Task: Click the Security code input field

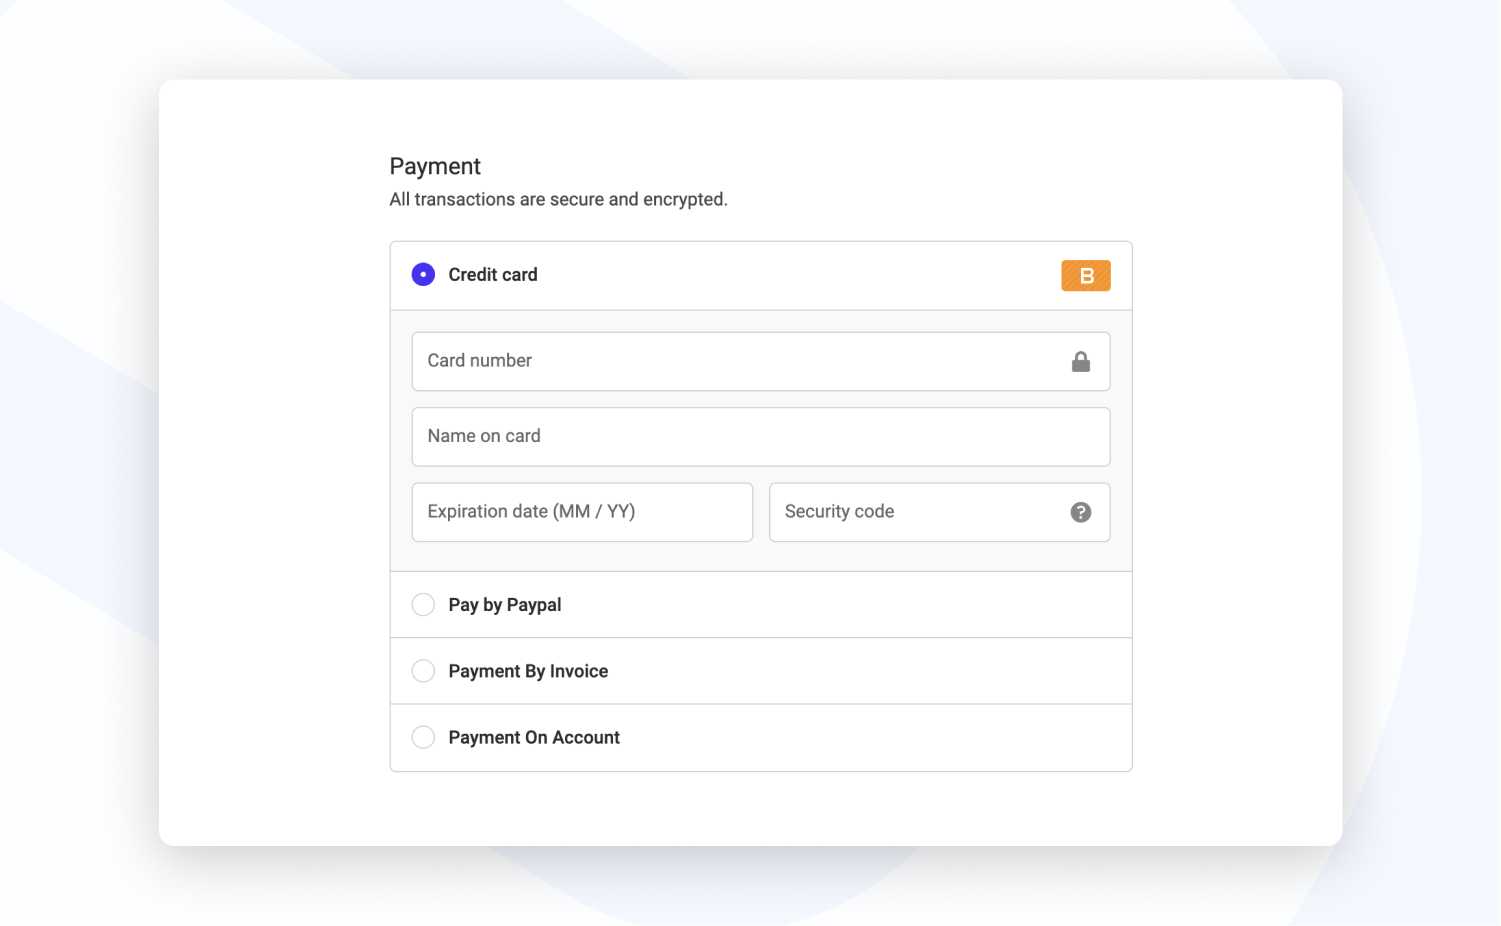Action: coord(939,512)
